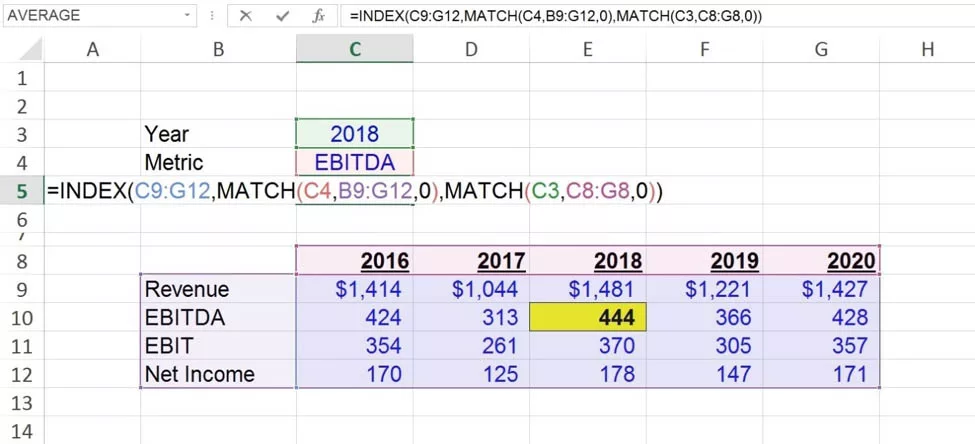
Task: Click the Name Box showing AVERAGE
Action: (x=90, y=16)
